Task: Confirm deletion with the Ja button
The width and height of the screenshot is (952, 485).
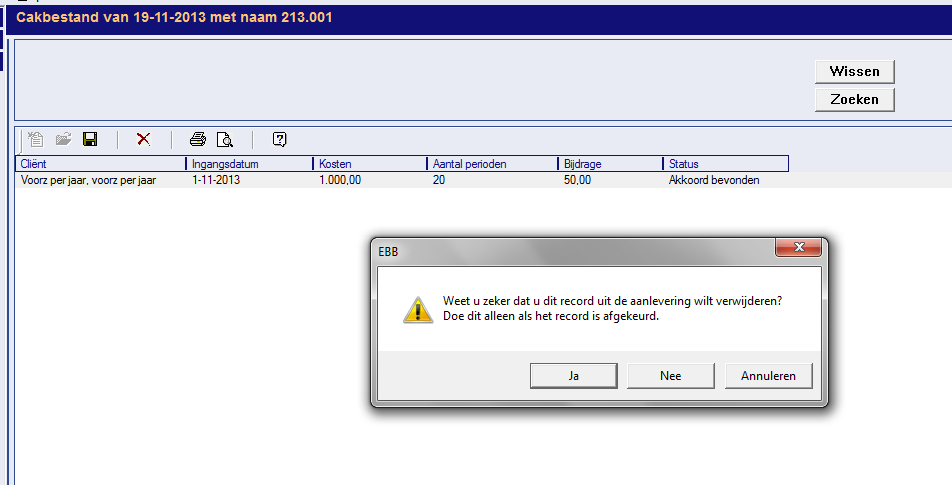Action: pyautogui.click(x=573, y=376)
